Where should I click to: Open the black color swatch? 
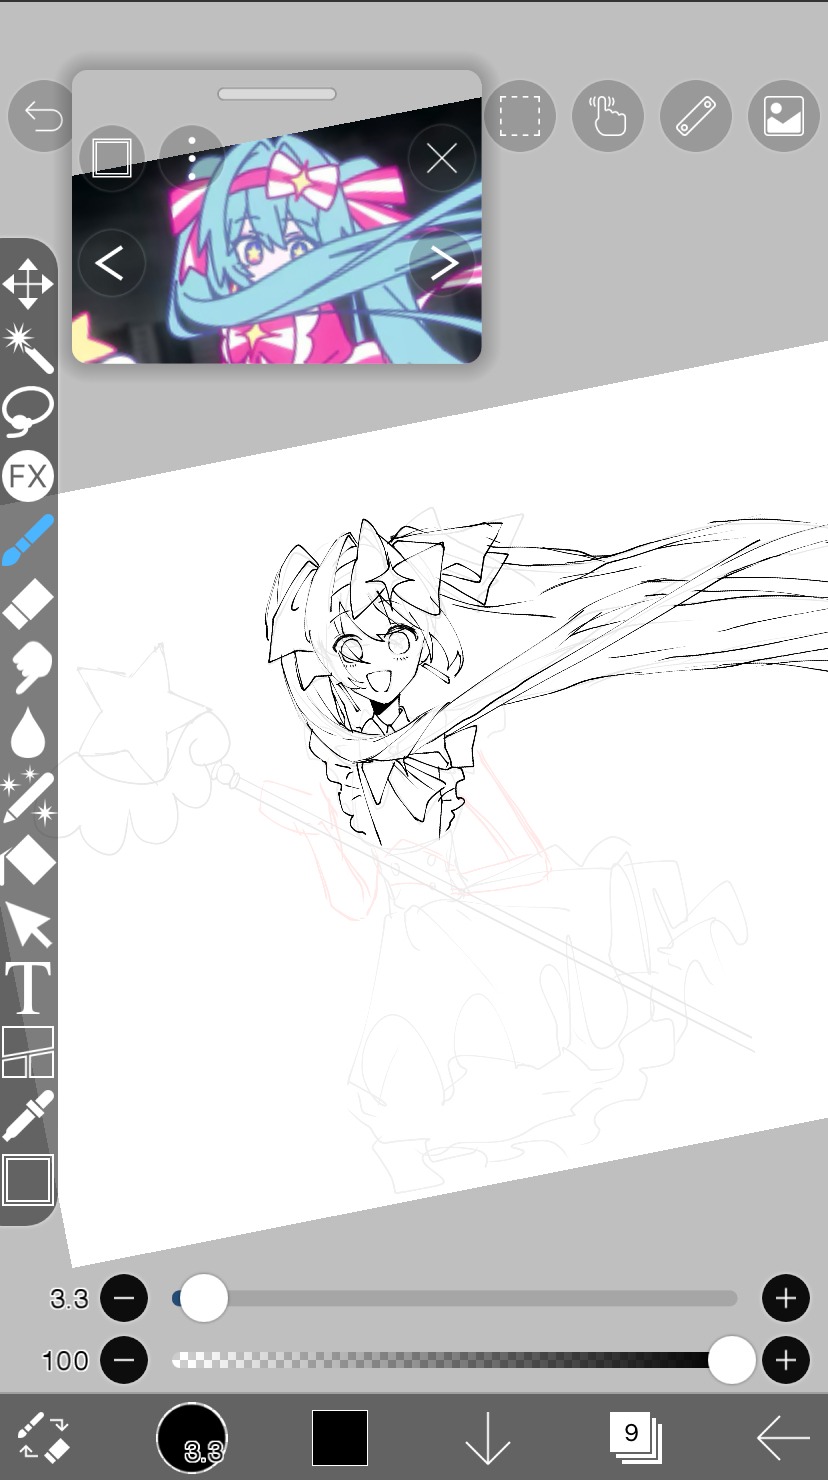coord(340,1438)
